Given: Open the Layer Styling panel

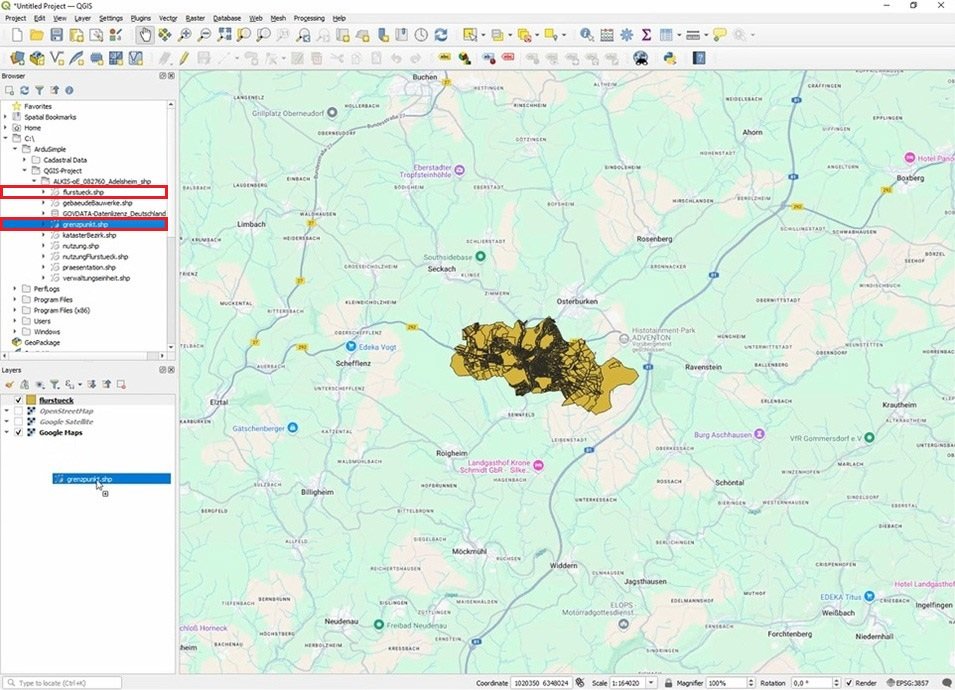Looking at the screenshot, I should coord(10,384).
